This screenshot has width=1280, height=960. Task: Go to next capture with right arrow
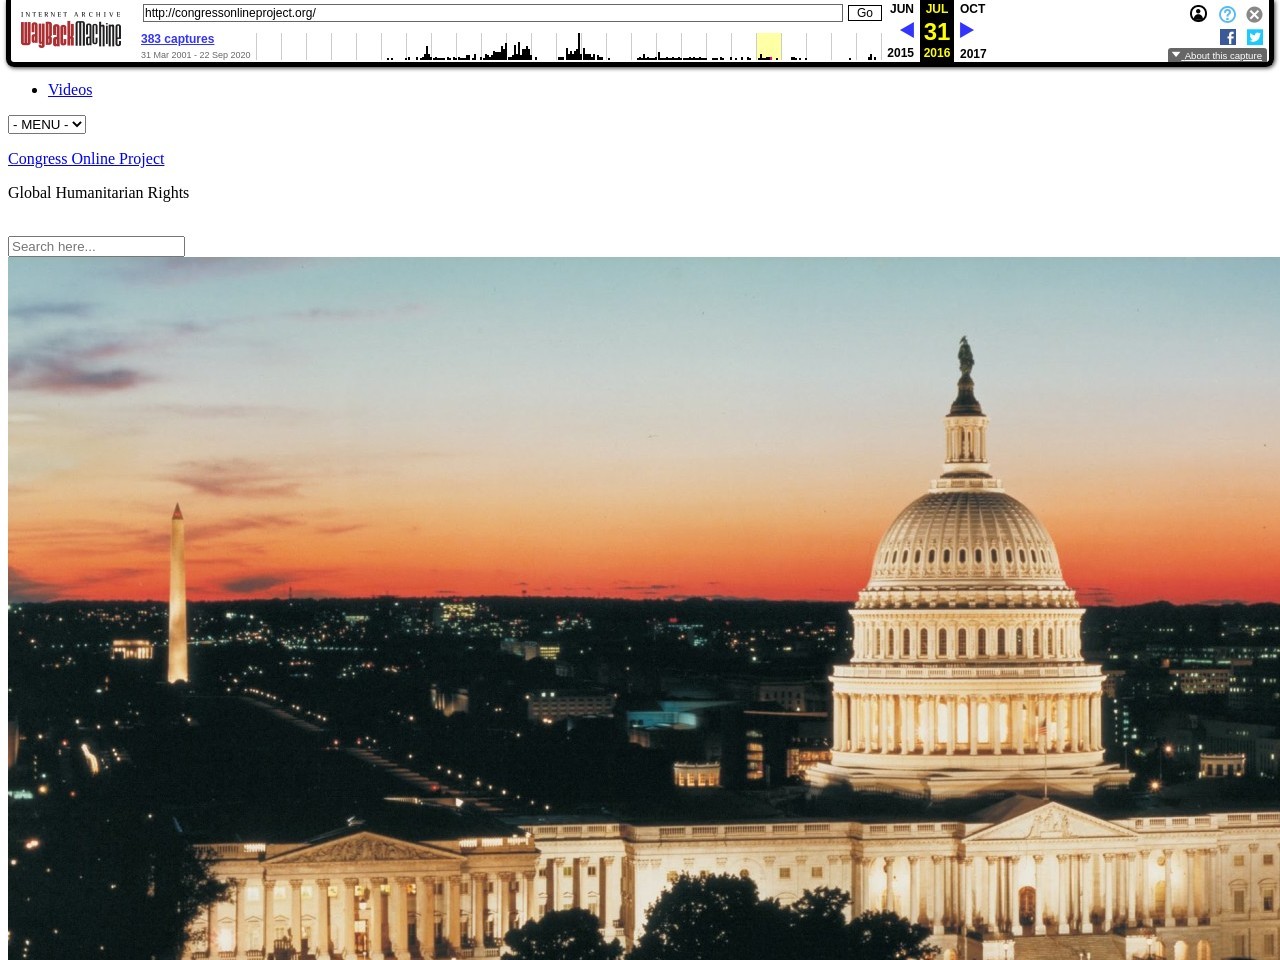[966, 31]
